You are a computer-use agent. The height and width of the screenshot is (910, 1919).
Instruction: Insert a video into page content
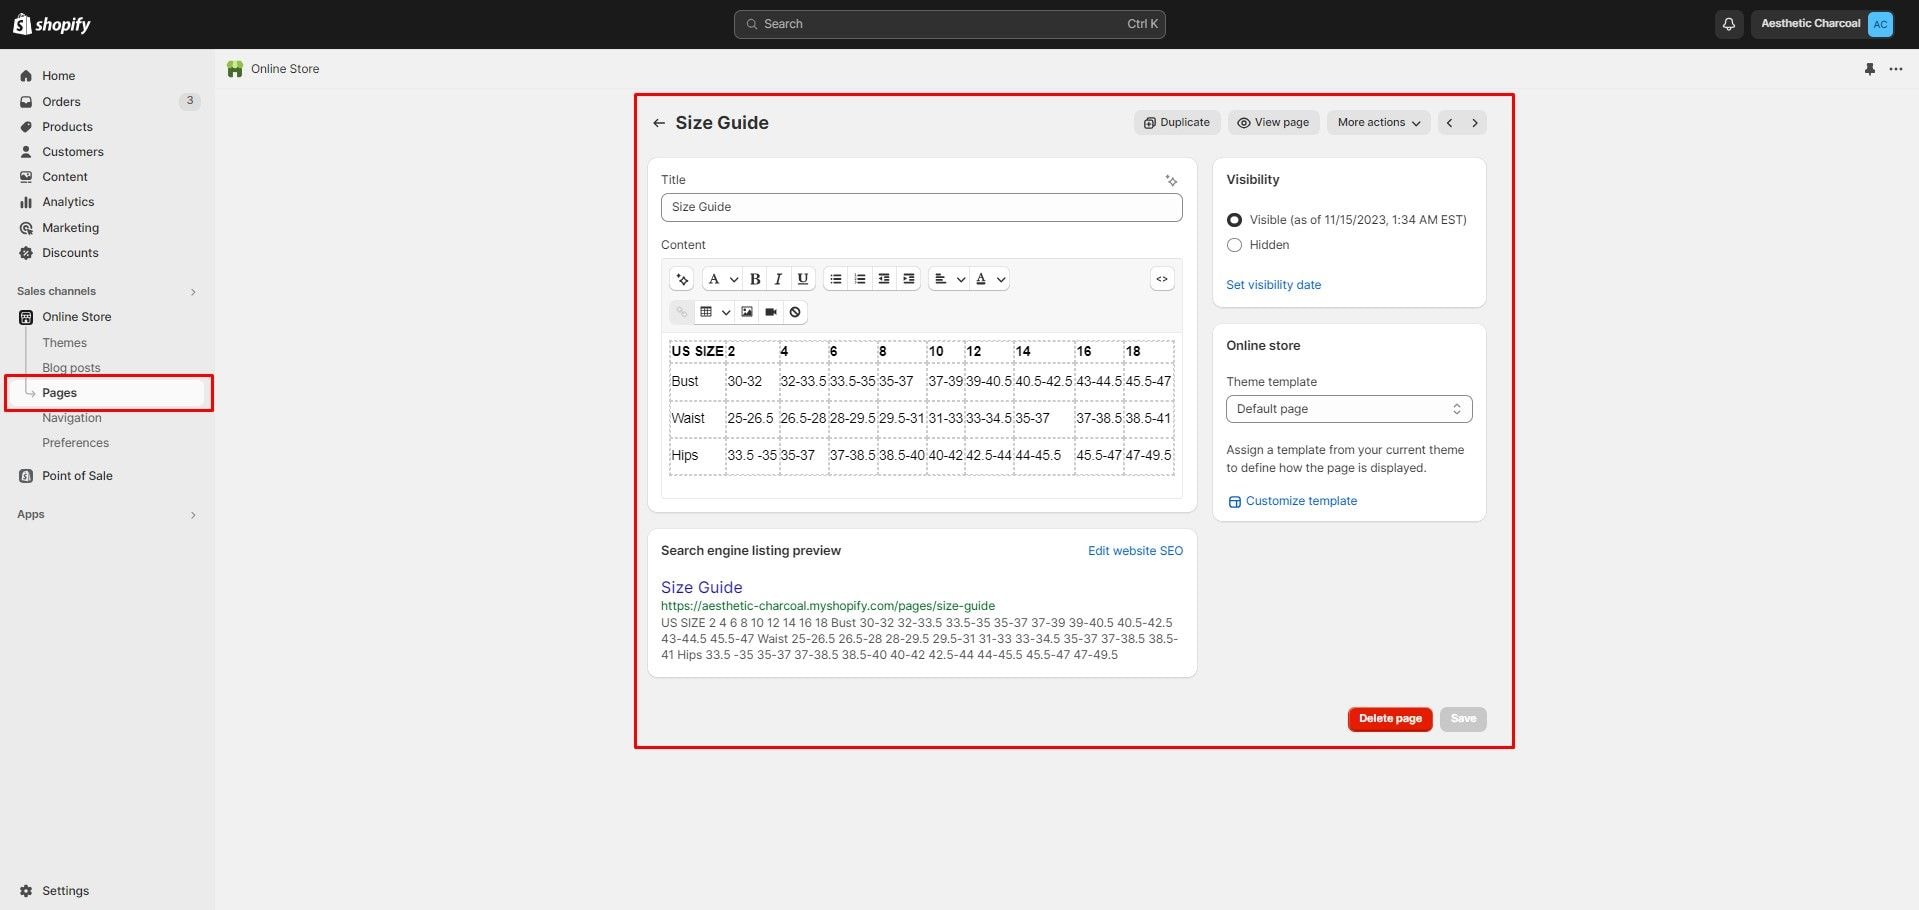771,312
